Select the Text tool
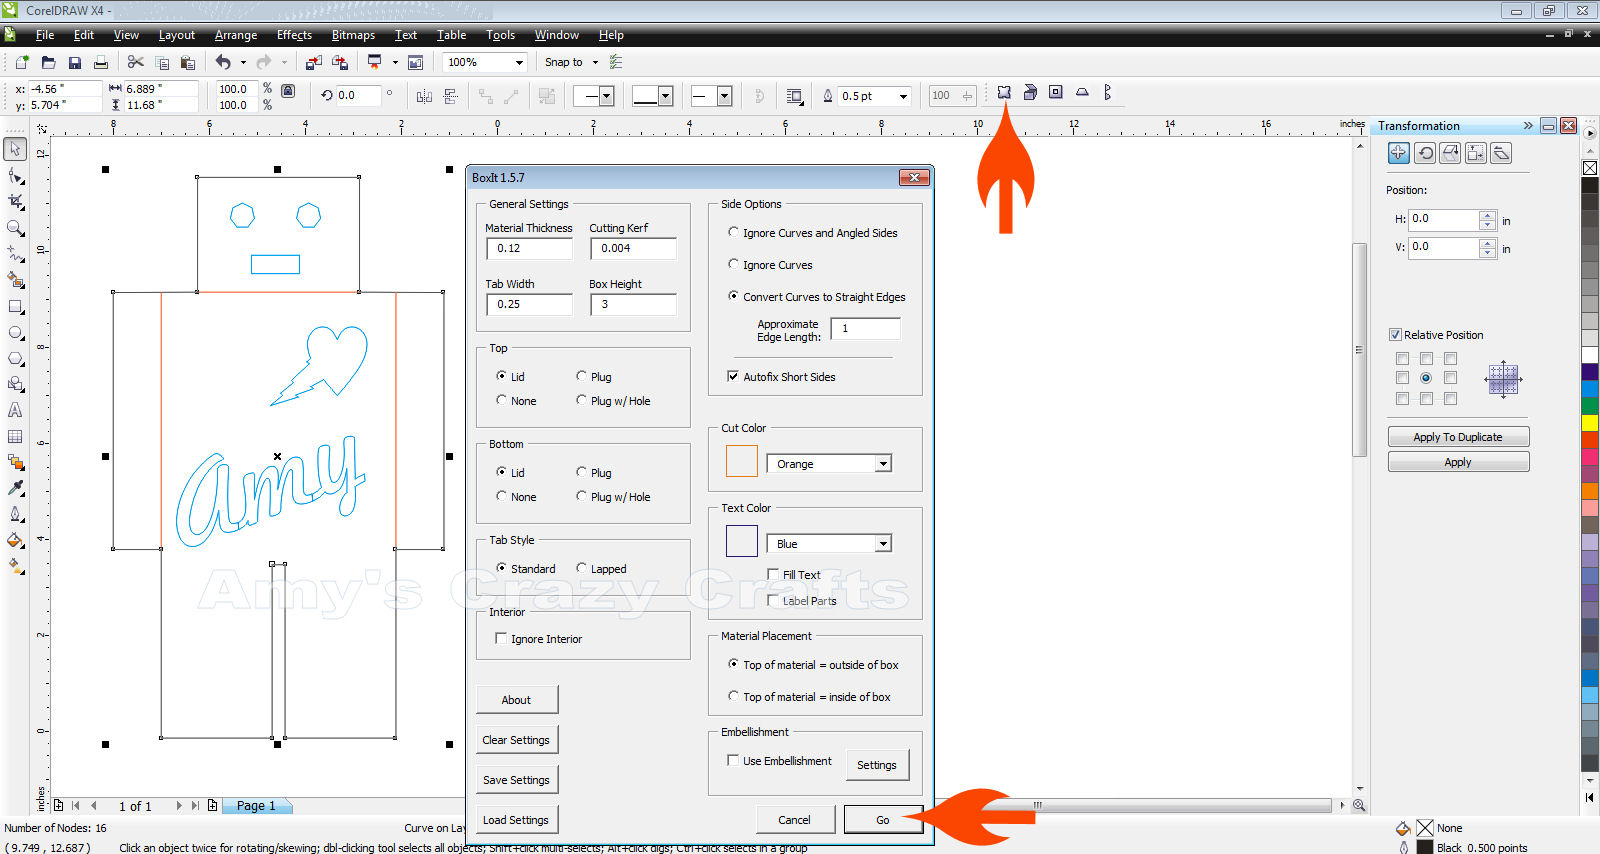Screen dimensions: 1600x854 point(15,410)
